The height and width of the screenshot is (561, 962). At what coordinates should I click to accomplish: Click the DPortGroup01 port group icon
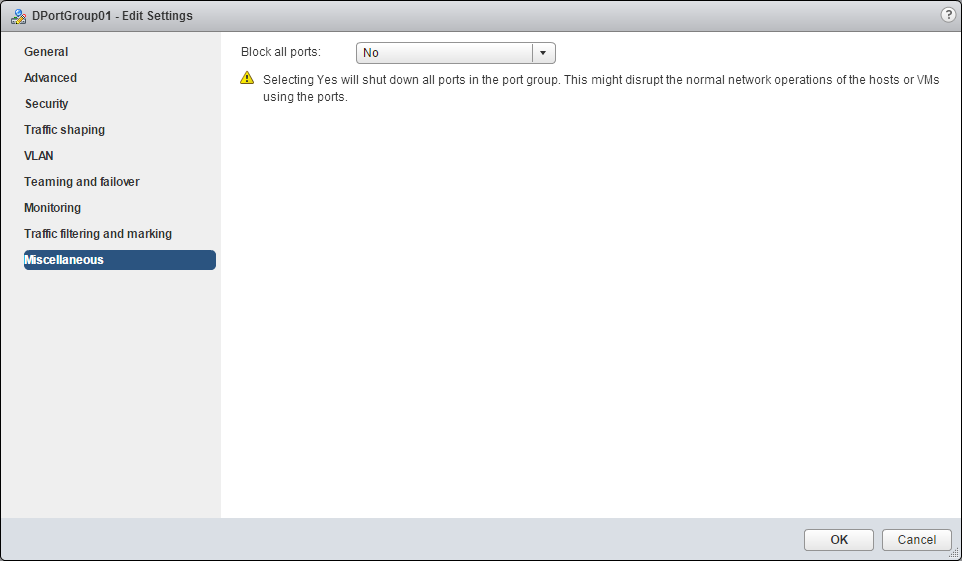(x=18, y=16)
